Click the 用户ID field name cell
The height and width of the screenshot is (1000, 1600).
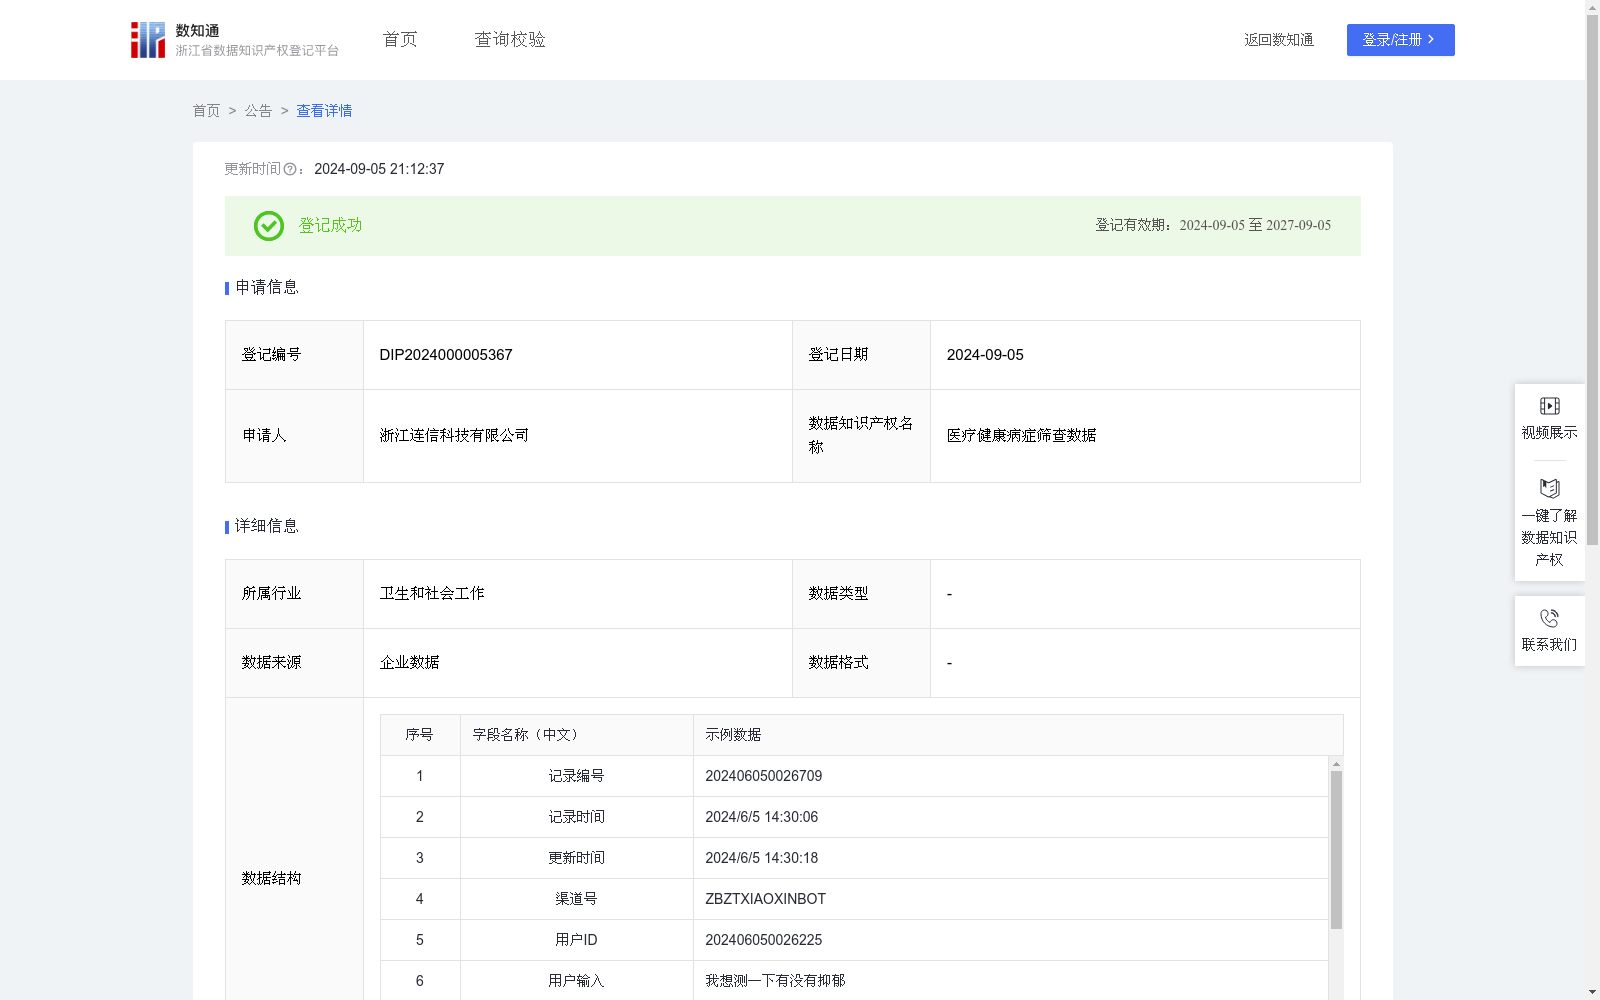(x=576, y=940)
